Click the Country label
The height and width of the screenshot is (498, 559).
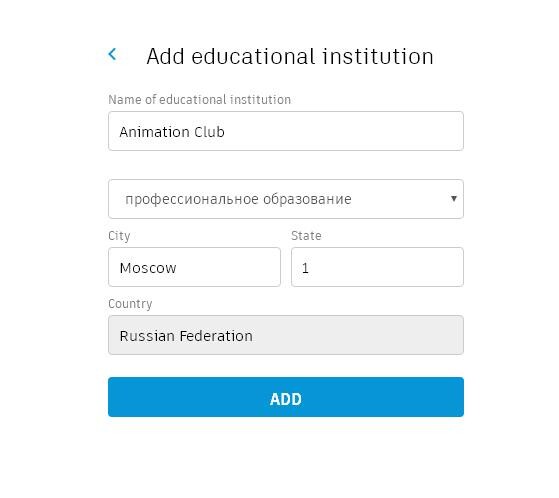point(130,304)
